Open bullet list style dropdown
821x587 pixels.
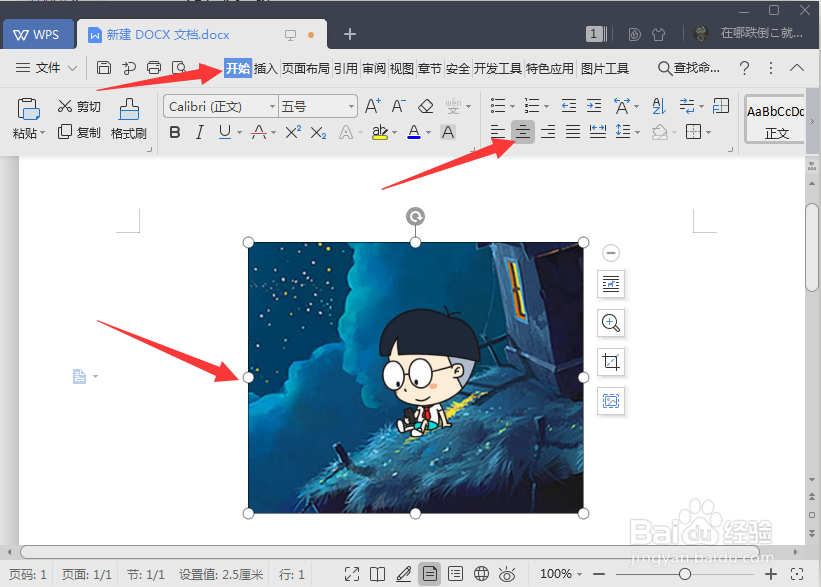coord(513,106)
